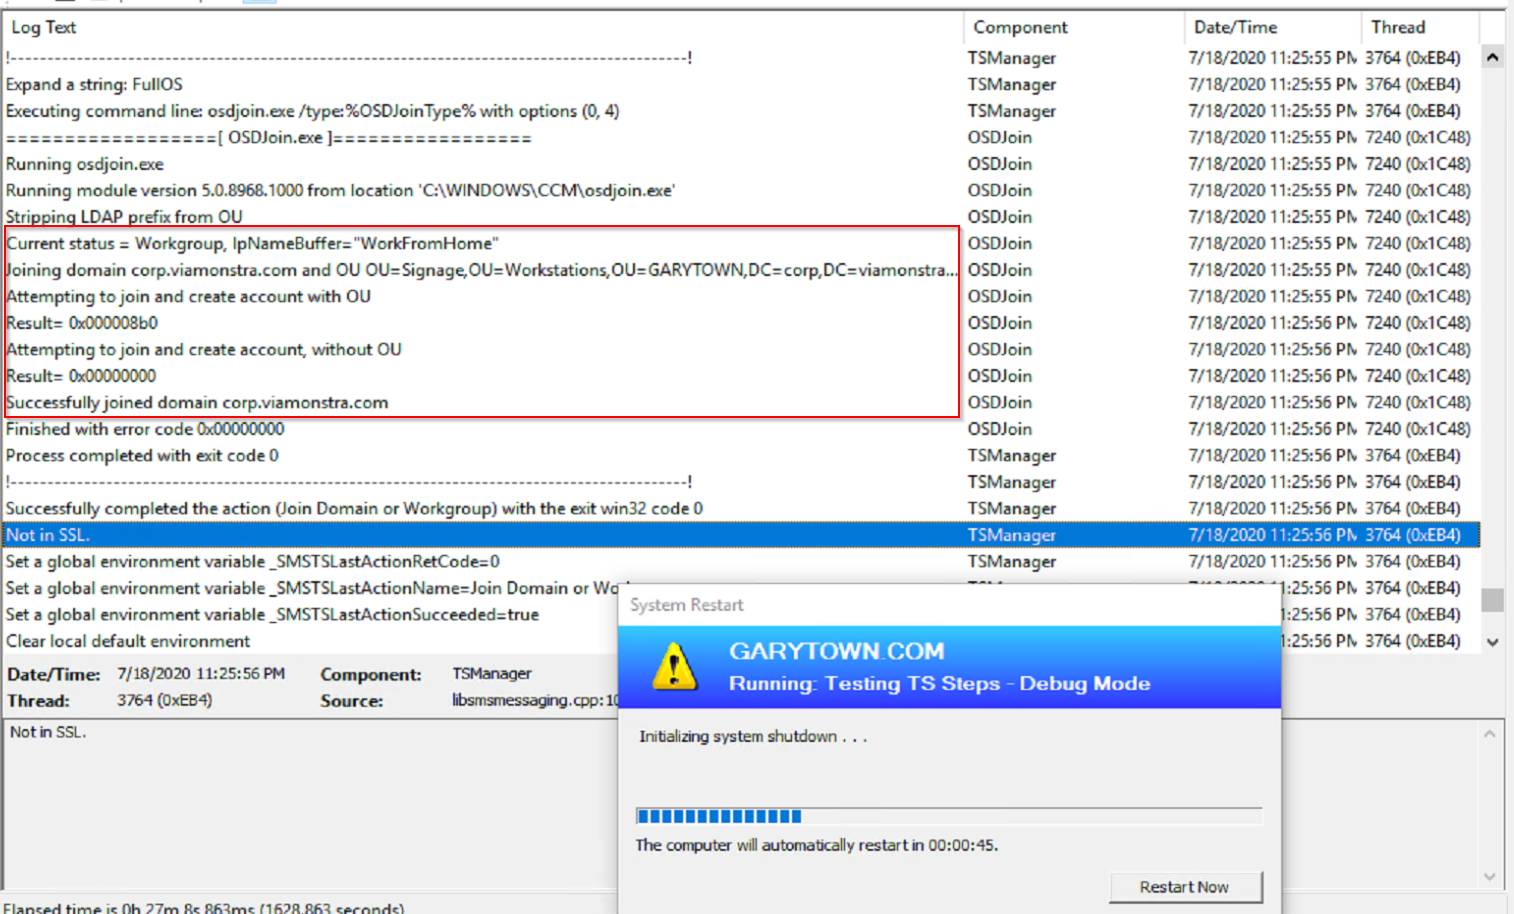Select 'Successfully joined domain corp.viamonstra.com' log line
Image resolution: width=1514 pixels, height=914 pixels.
coord(197,403)
